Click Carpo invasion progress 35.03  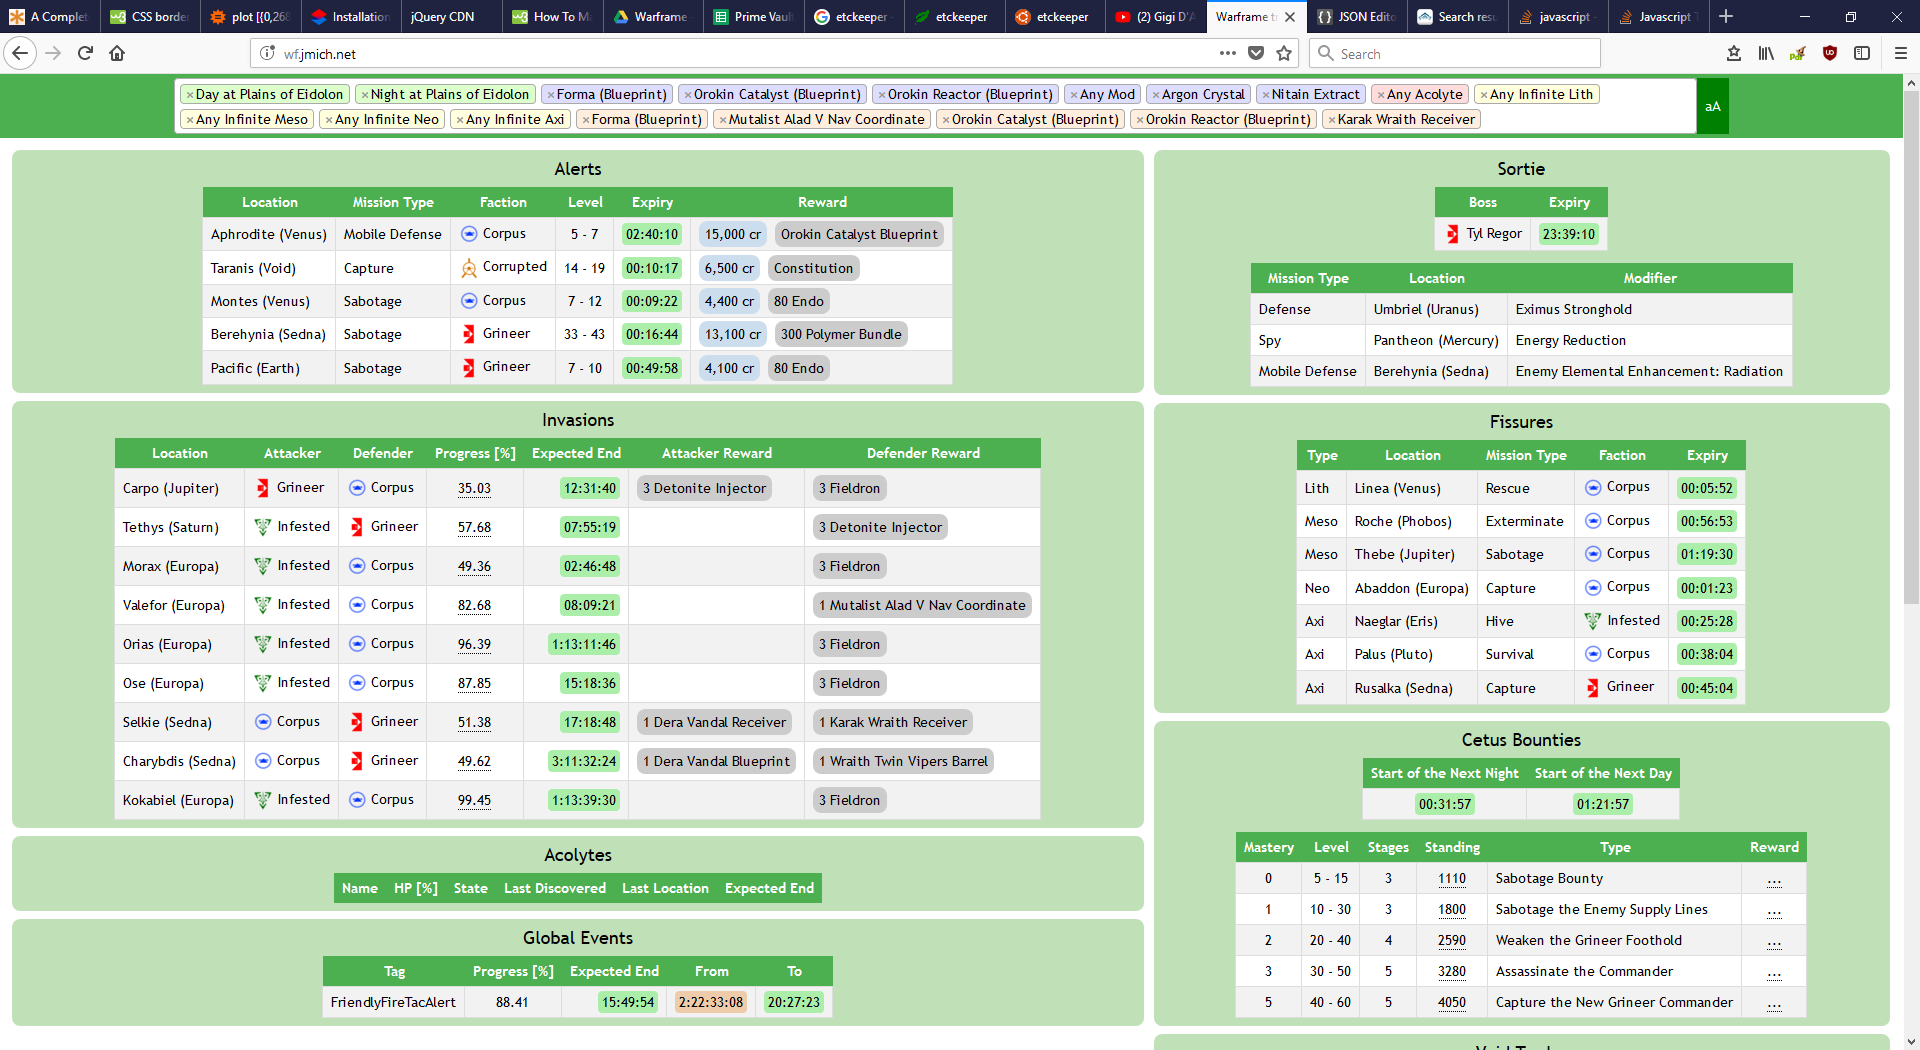[474, 489]
